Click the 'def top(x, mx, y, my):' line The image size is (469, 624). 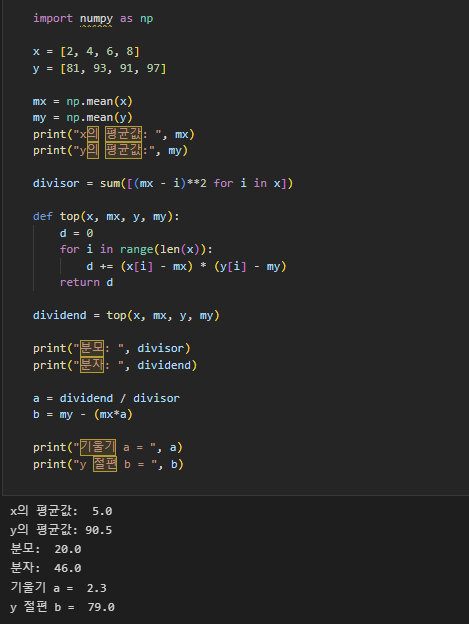point(106,216)
